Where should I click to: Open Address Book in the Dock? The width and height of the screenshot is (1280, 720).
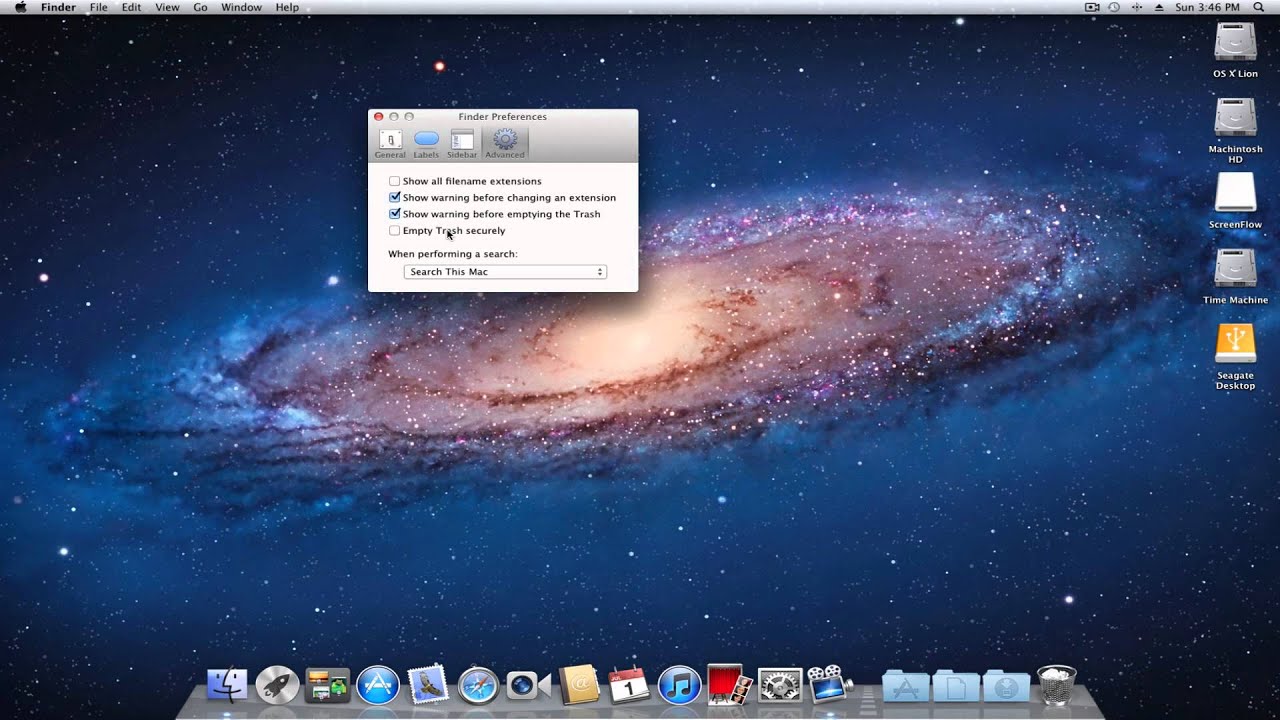click(x=579, y=685)
